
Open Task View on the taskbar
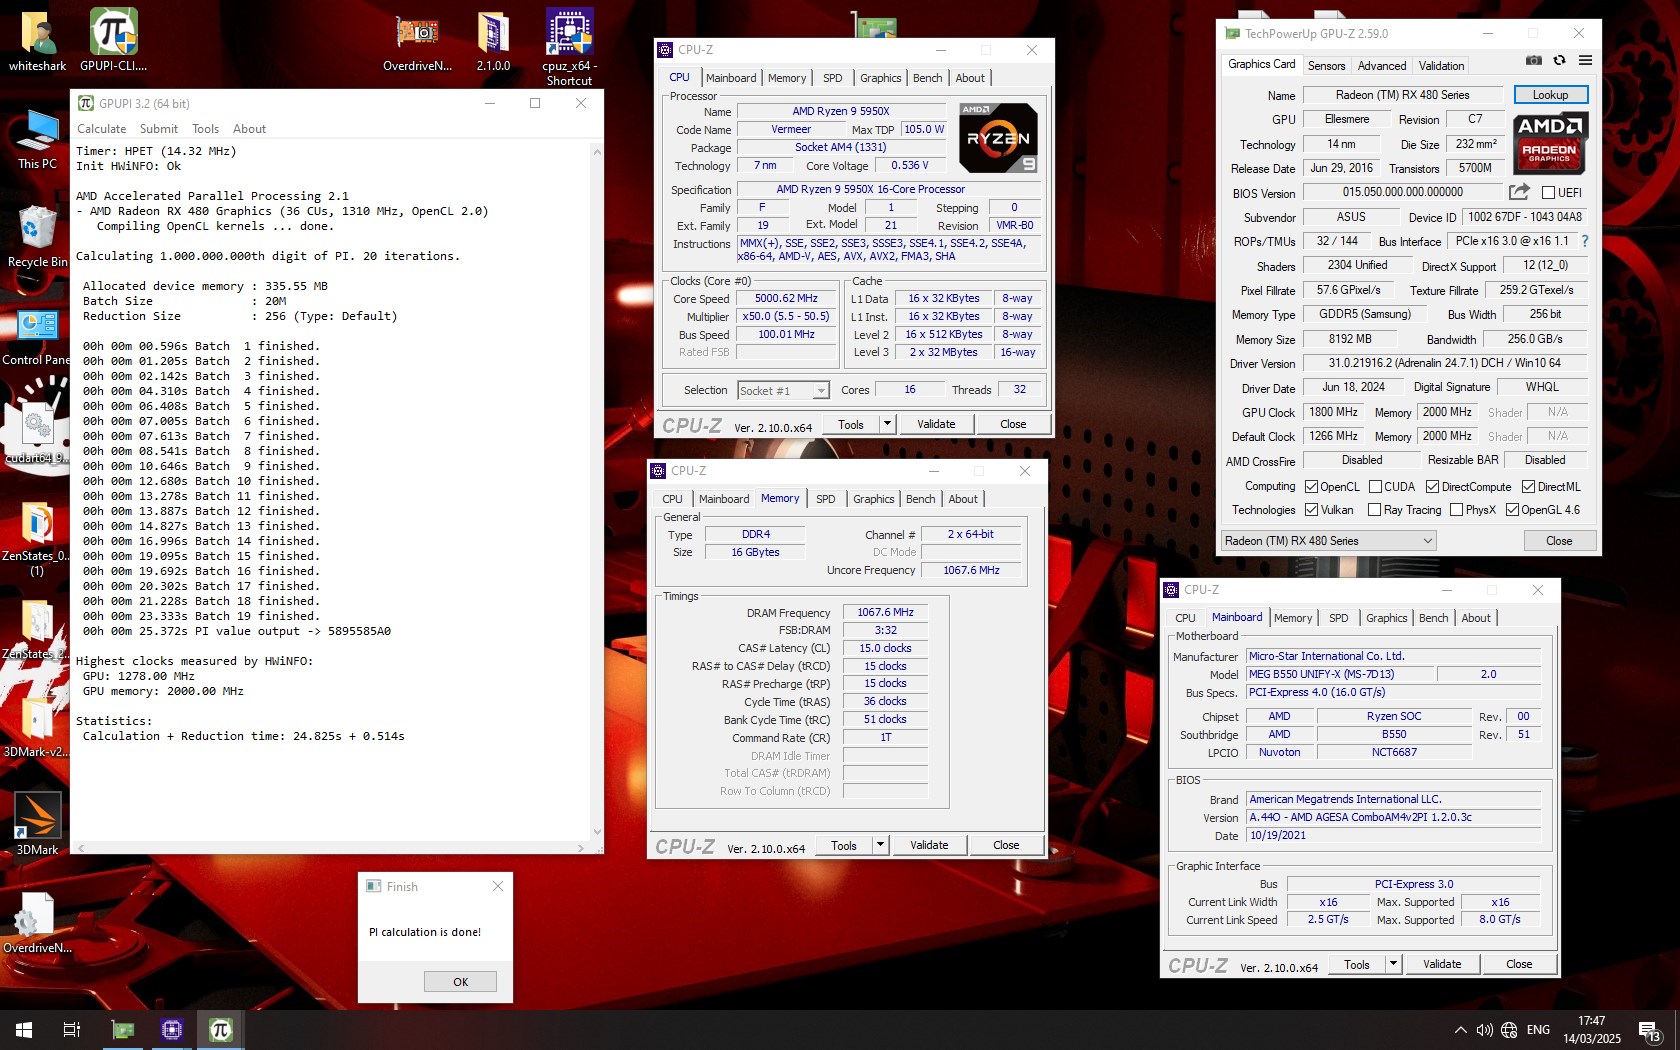tap(72, 1030)
